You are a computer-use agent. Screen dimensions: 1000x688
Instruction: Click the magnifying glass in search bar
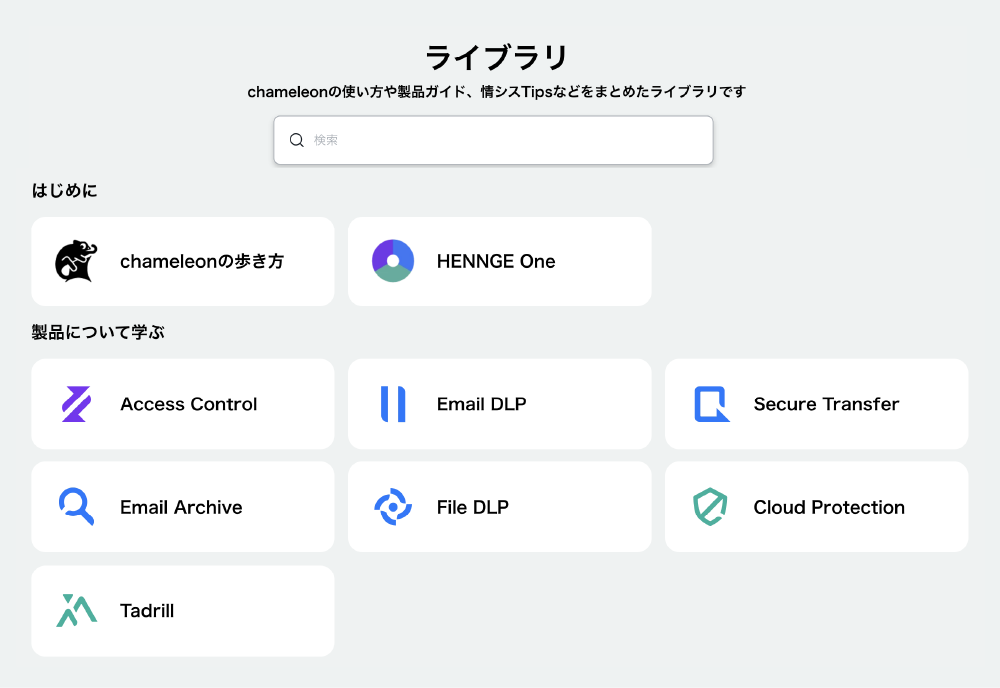click(x=297, y=140)
